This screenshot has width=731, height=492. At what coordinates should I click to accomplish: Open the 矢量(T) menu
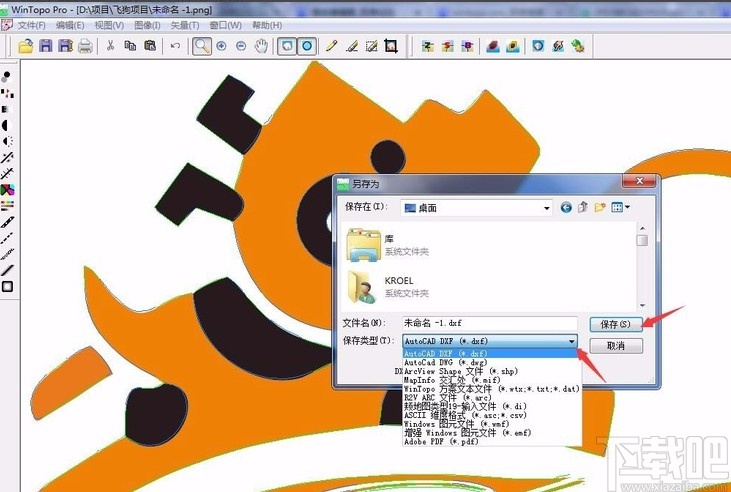185,25
